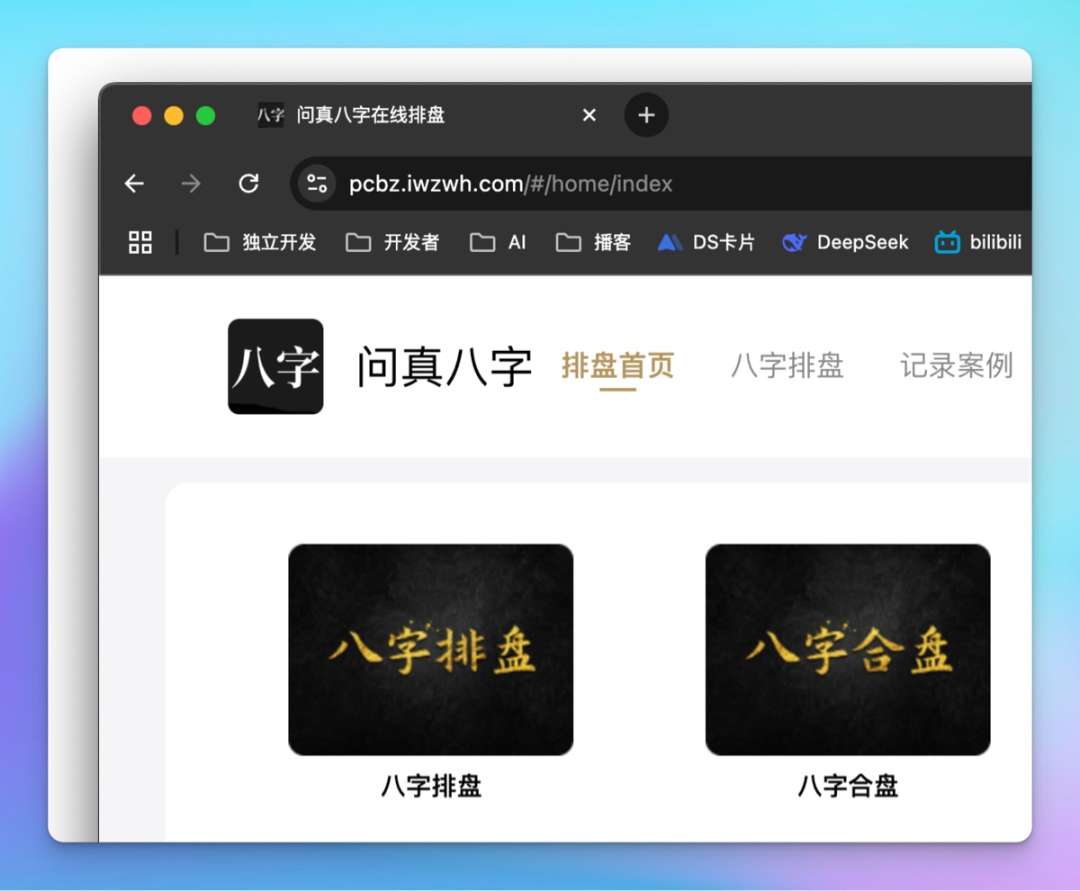The width and height of the screenshot is (1080, 891).
Task: Open a new tab with the plus button
Action: [x=646, y=115]
